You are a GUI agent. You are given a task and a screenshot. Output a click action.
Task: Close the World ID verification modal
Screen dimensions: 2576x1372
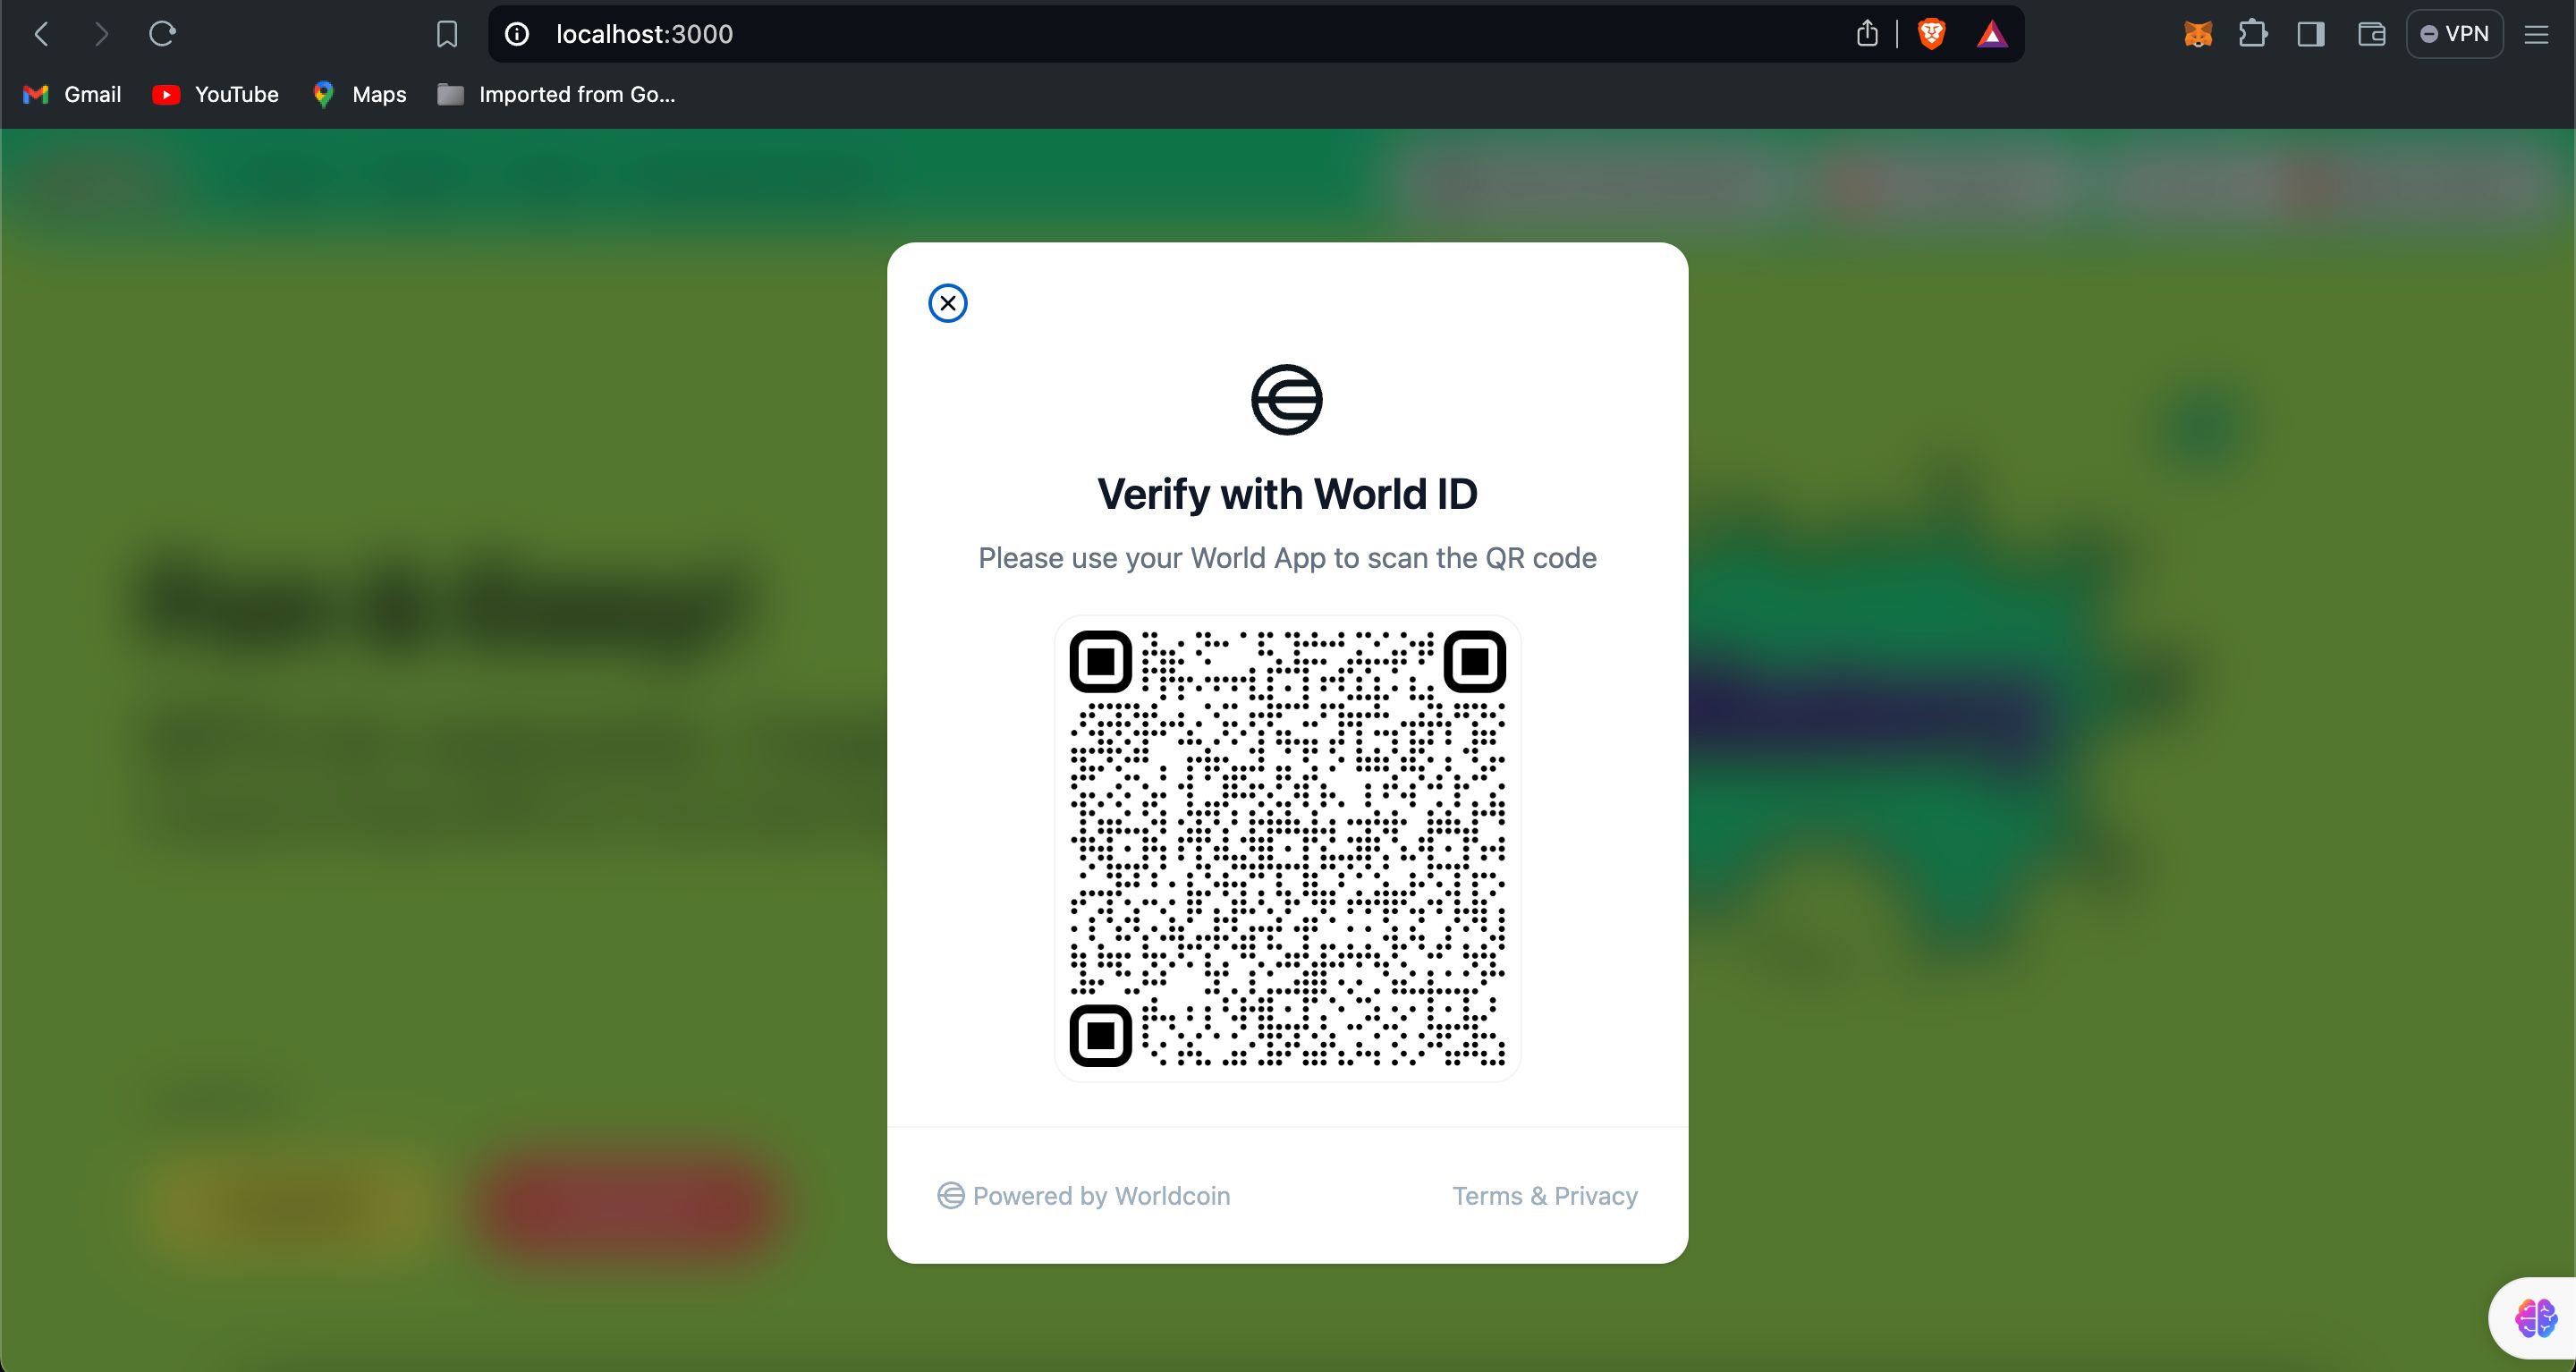point(948,303)
